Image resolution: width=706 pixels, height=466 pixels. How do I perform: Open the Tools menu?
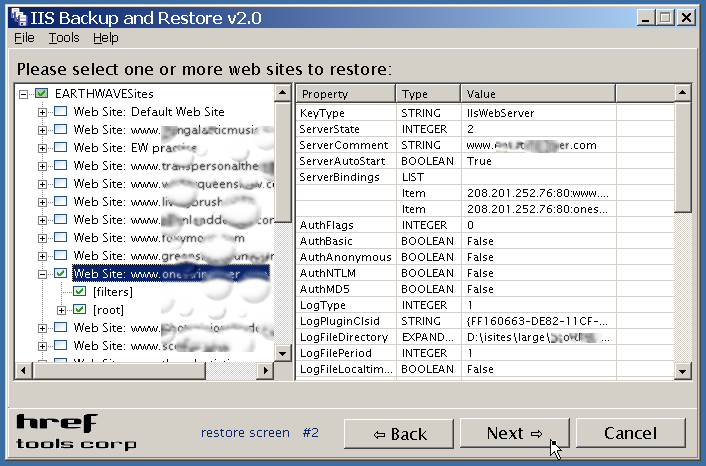(64, 38)
